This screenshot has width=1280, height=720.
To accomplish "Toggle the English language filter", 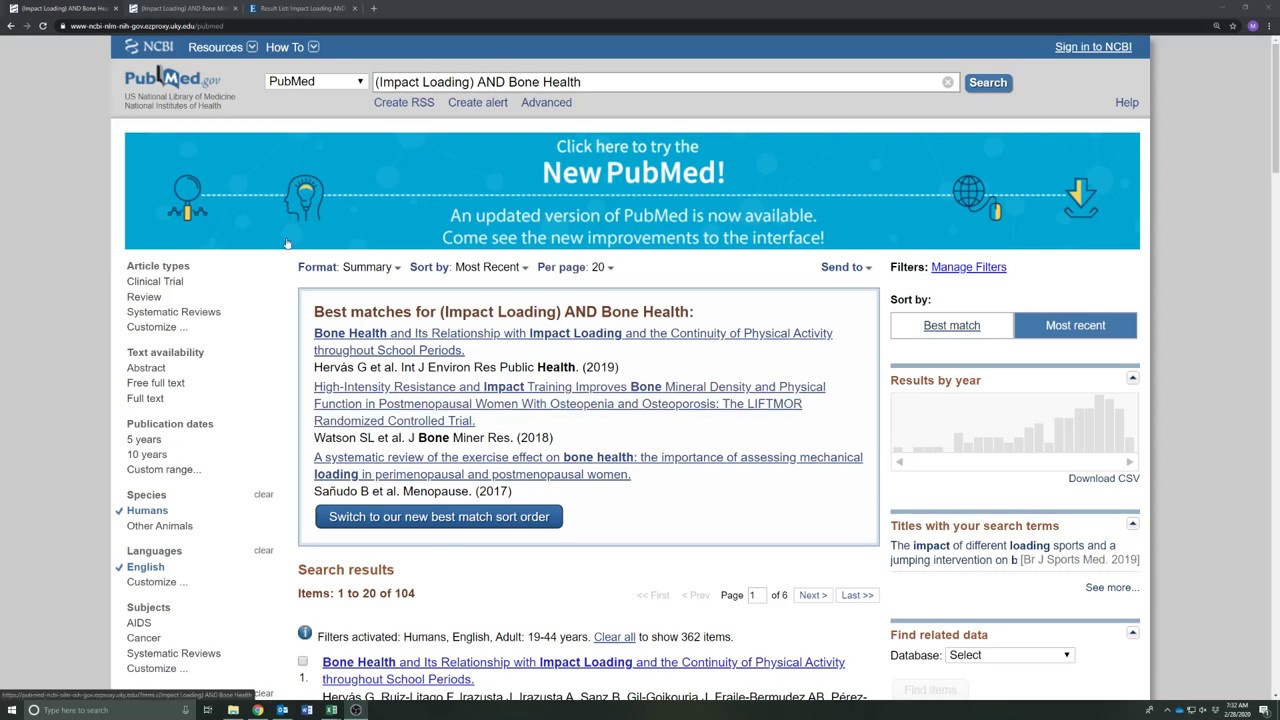I will click(x=145, y=567).
